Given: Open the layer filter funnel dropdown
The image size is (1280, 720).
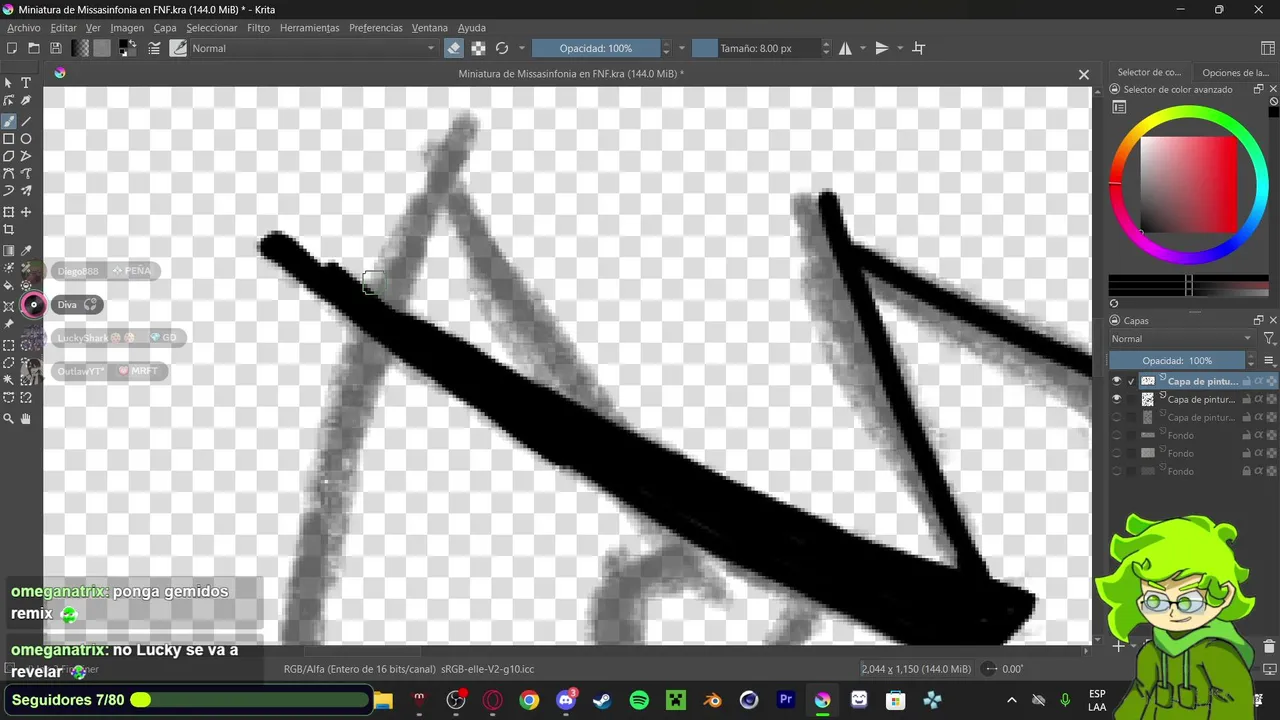Looking at the screenshot, I should click(x=1269, y=339).
